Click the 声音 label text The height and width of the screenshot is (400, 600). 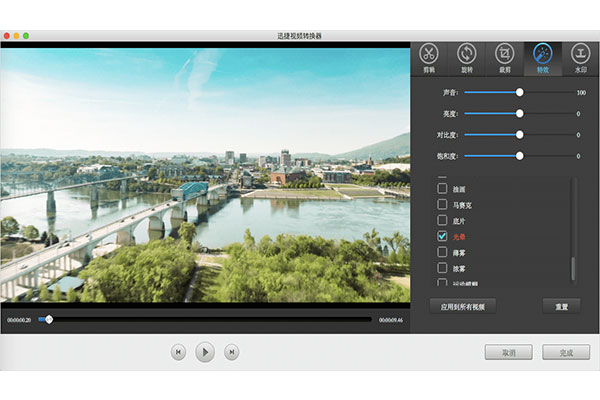[x=450, y=93]
